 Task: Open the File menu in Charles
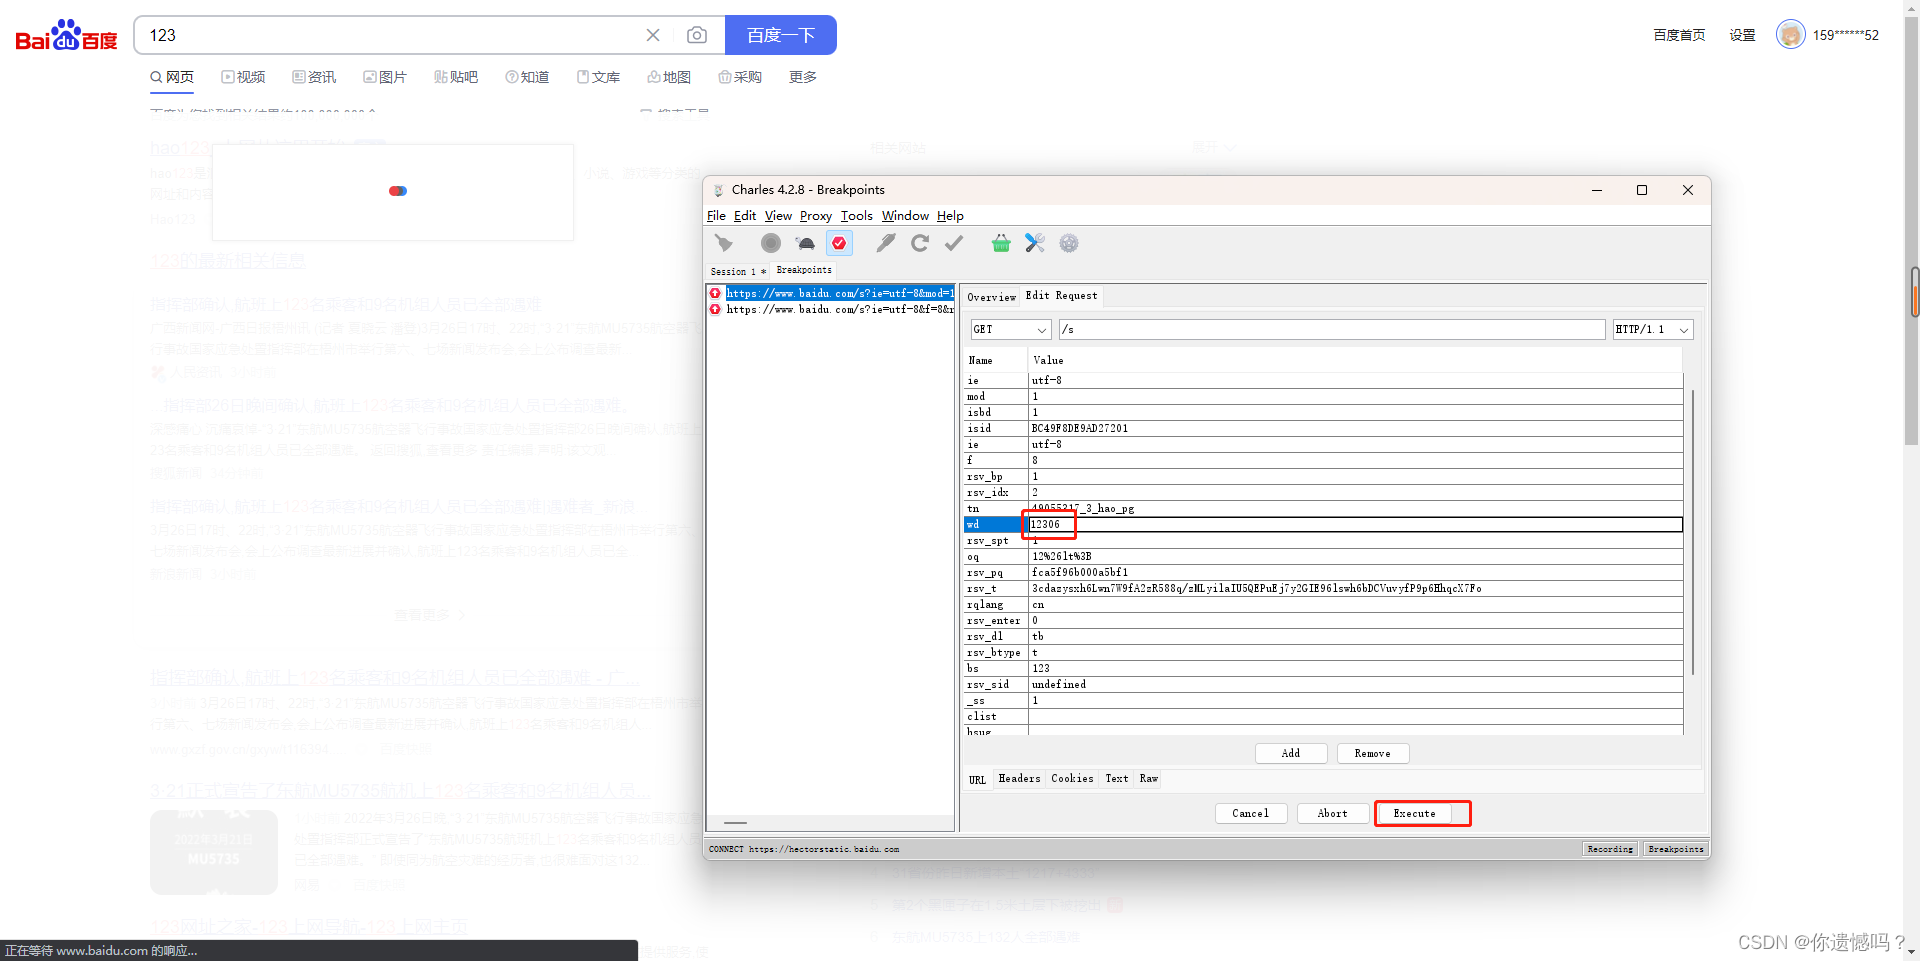click(x=716, y=216)
